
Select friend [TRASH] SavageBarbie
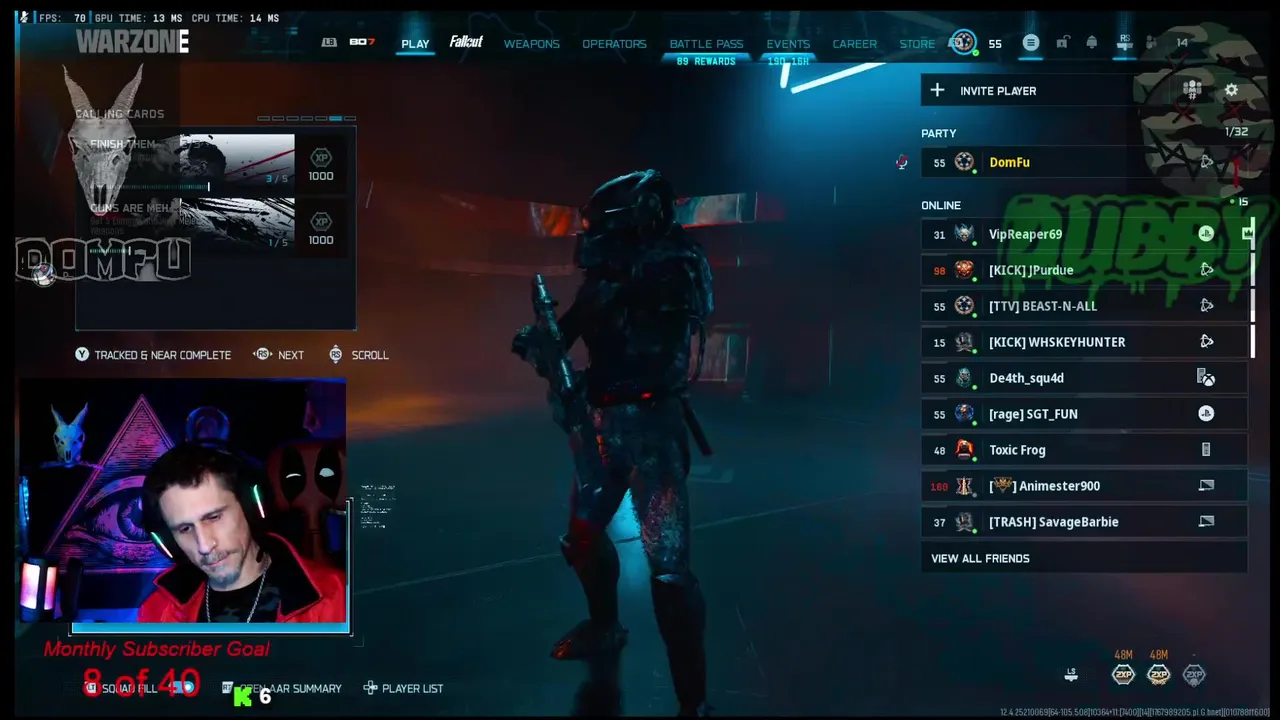point(1084,522)
